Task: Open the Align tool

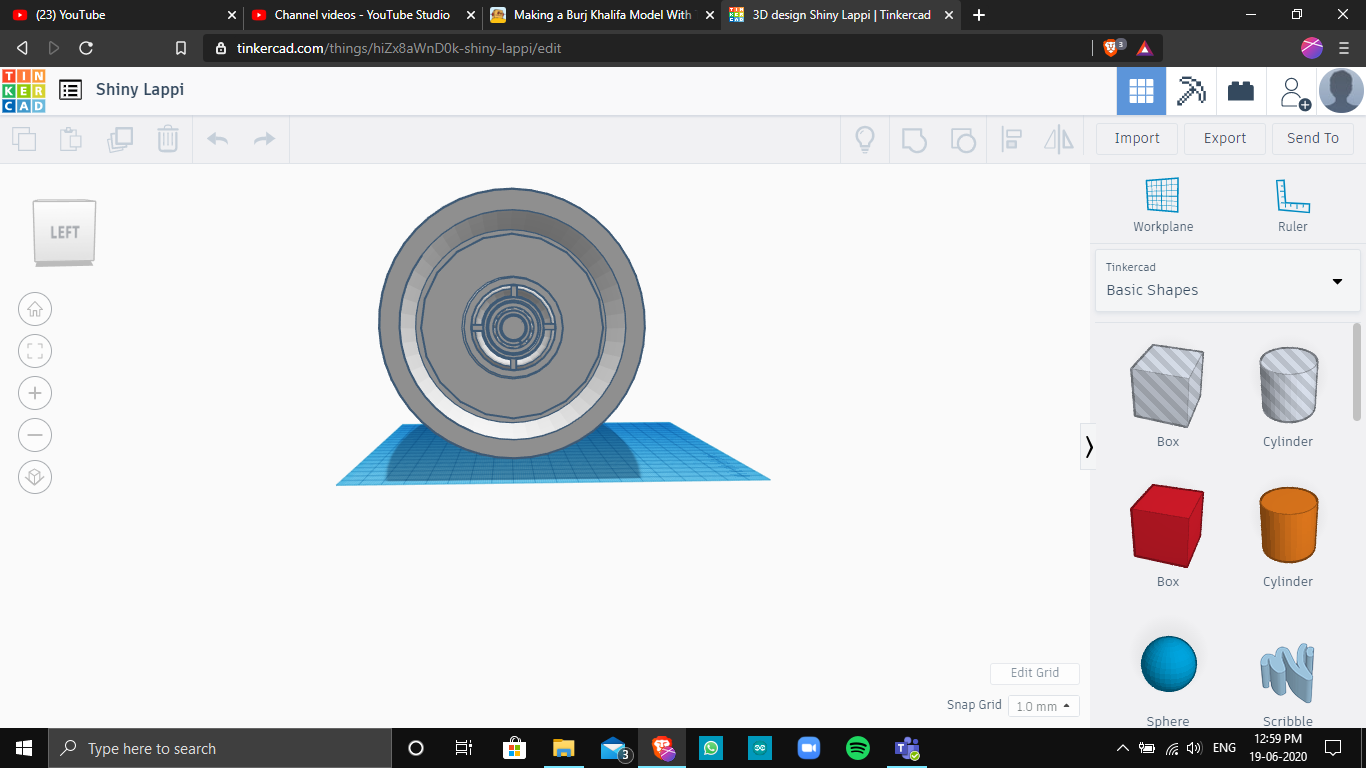Action: (x=1011, y=139)
